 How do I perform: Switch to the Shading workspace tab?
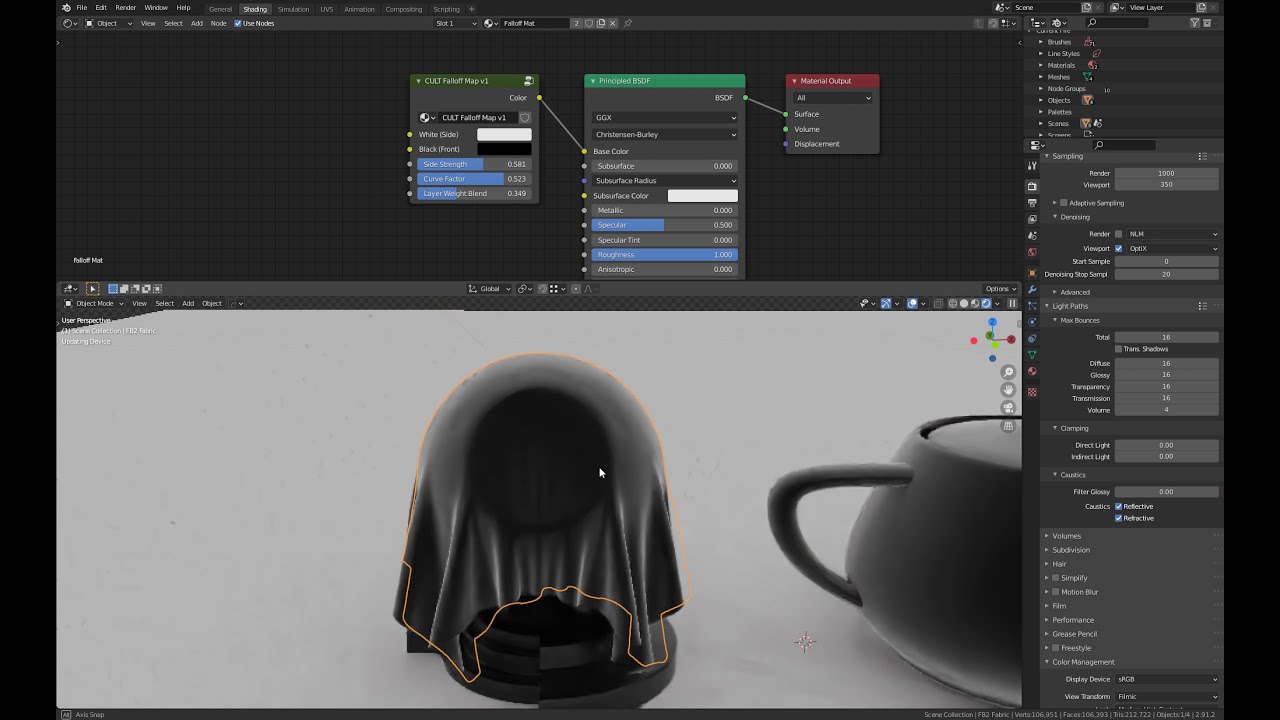(255, 8)
